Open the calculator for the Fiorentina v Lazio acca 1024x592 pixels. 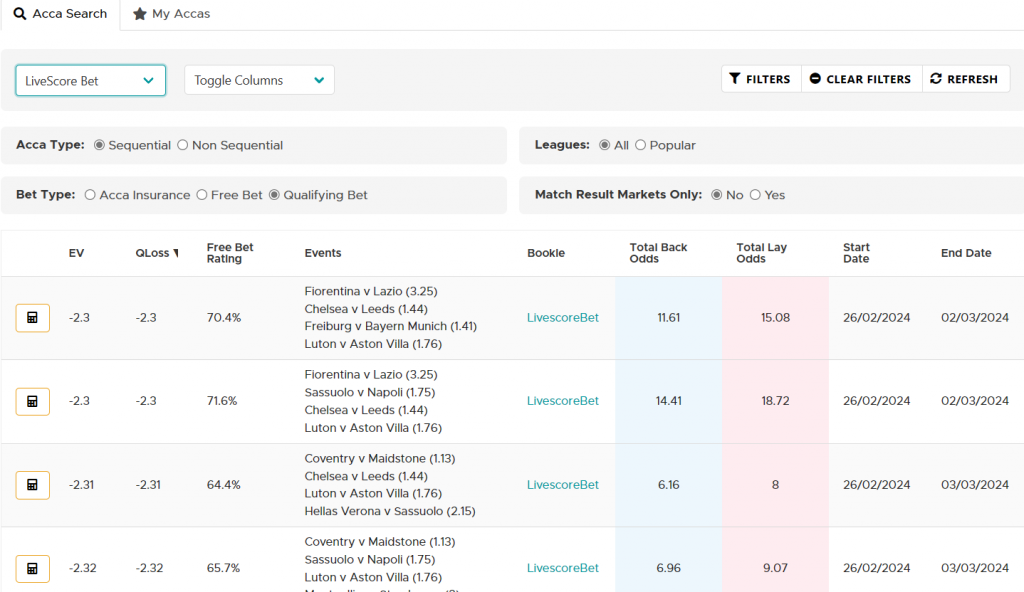tap(32, 317)
